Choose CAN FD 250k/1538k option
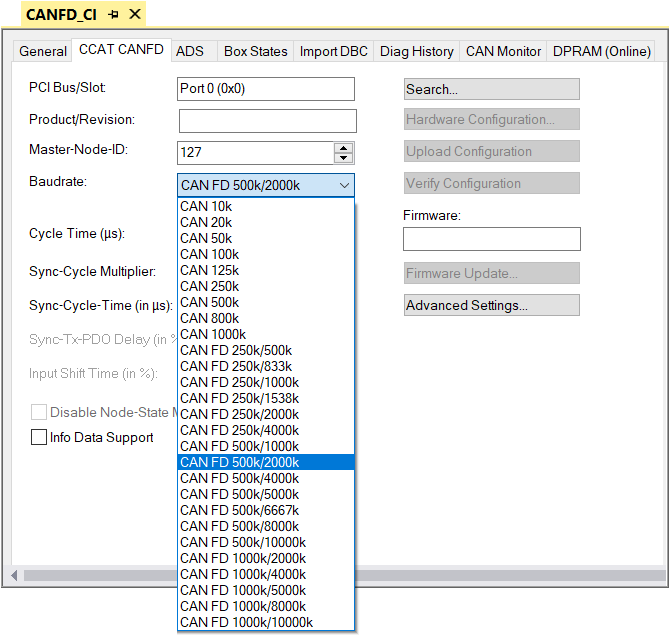 tap(266, 398)
